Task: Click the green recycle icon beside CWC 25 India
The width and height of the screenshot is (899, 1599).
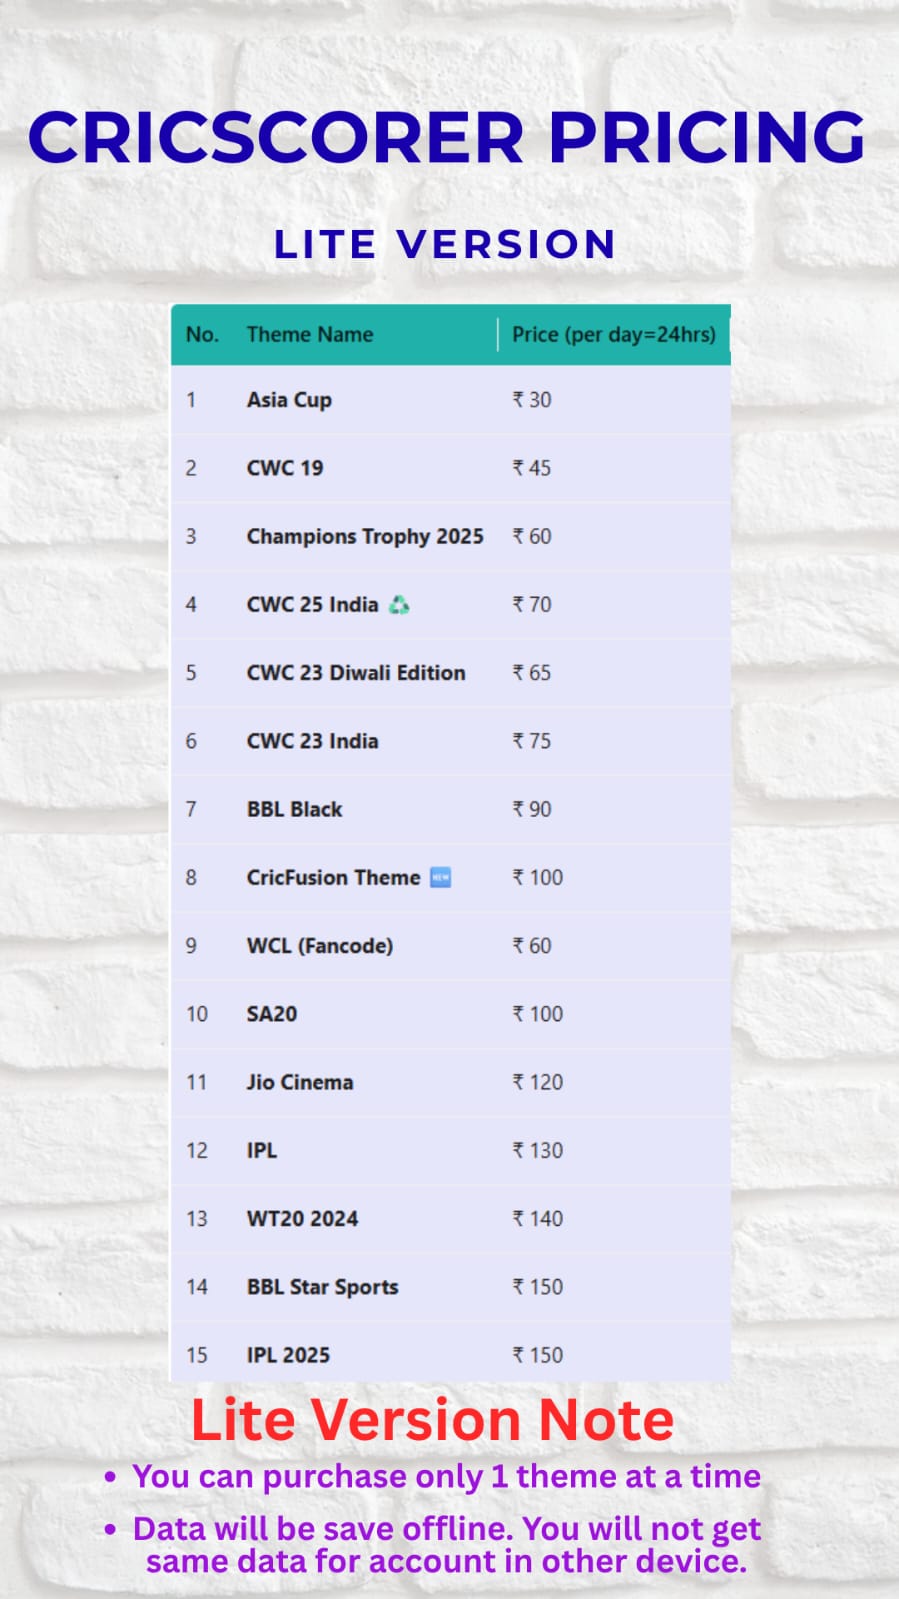Action: pos(399,605)
